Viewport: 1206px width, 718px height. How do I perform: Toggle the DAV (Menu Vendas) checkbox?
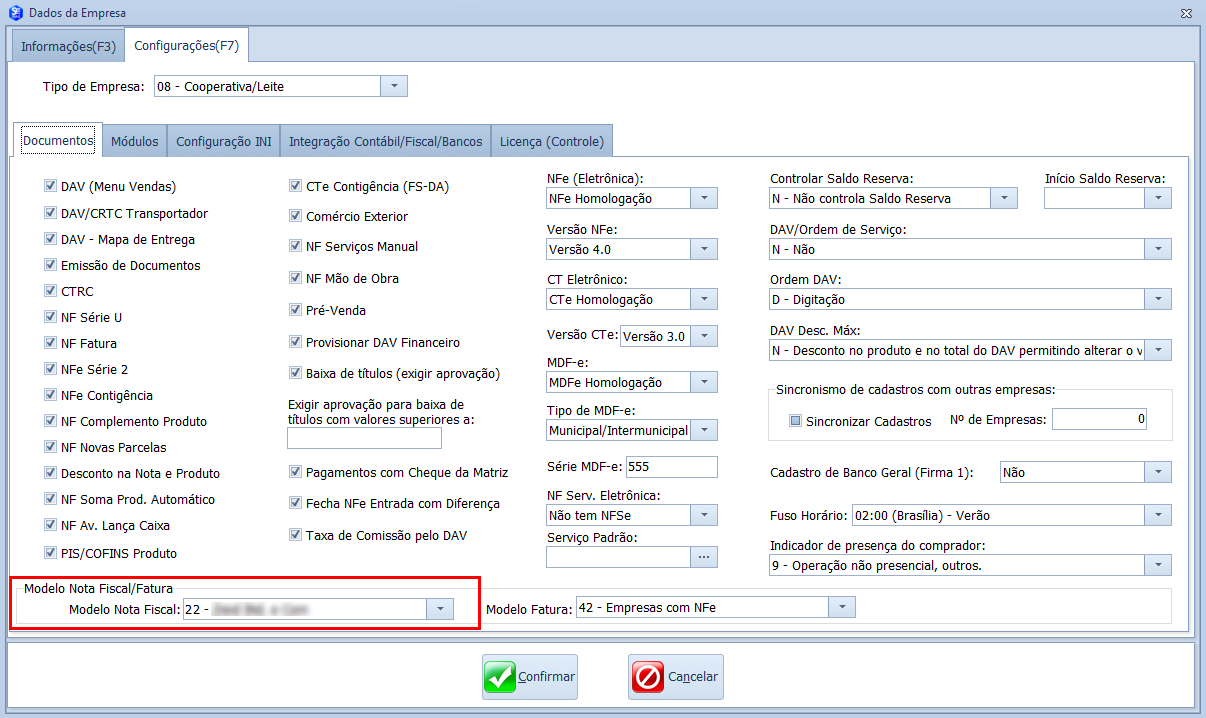pyautogui.click(x=50, y=186)
